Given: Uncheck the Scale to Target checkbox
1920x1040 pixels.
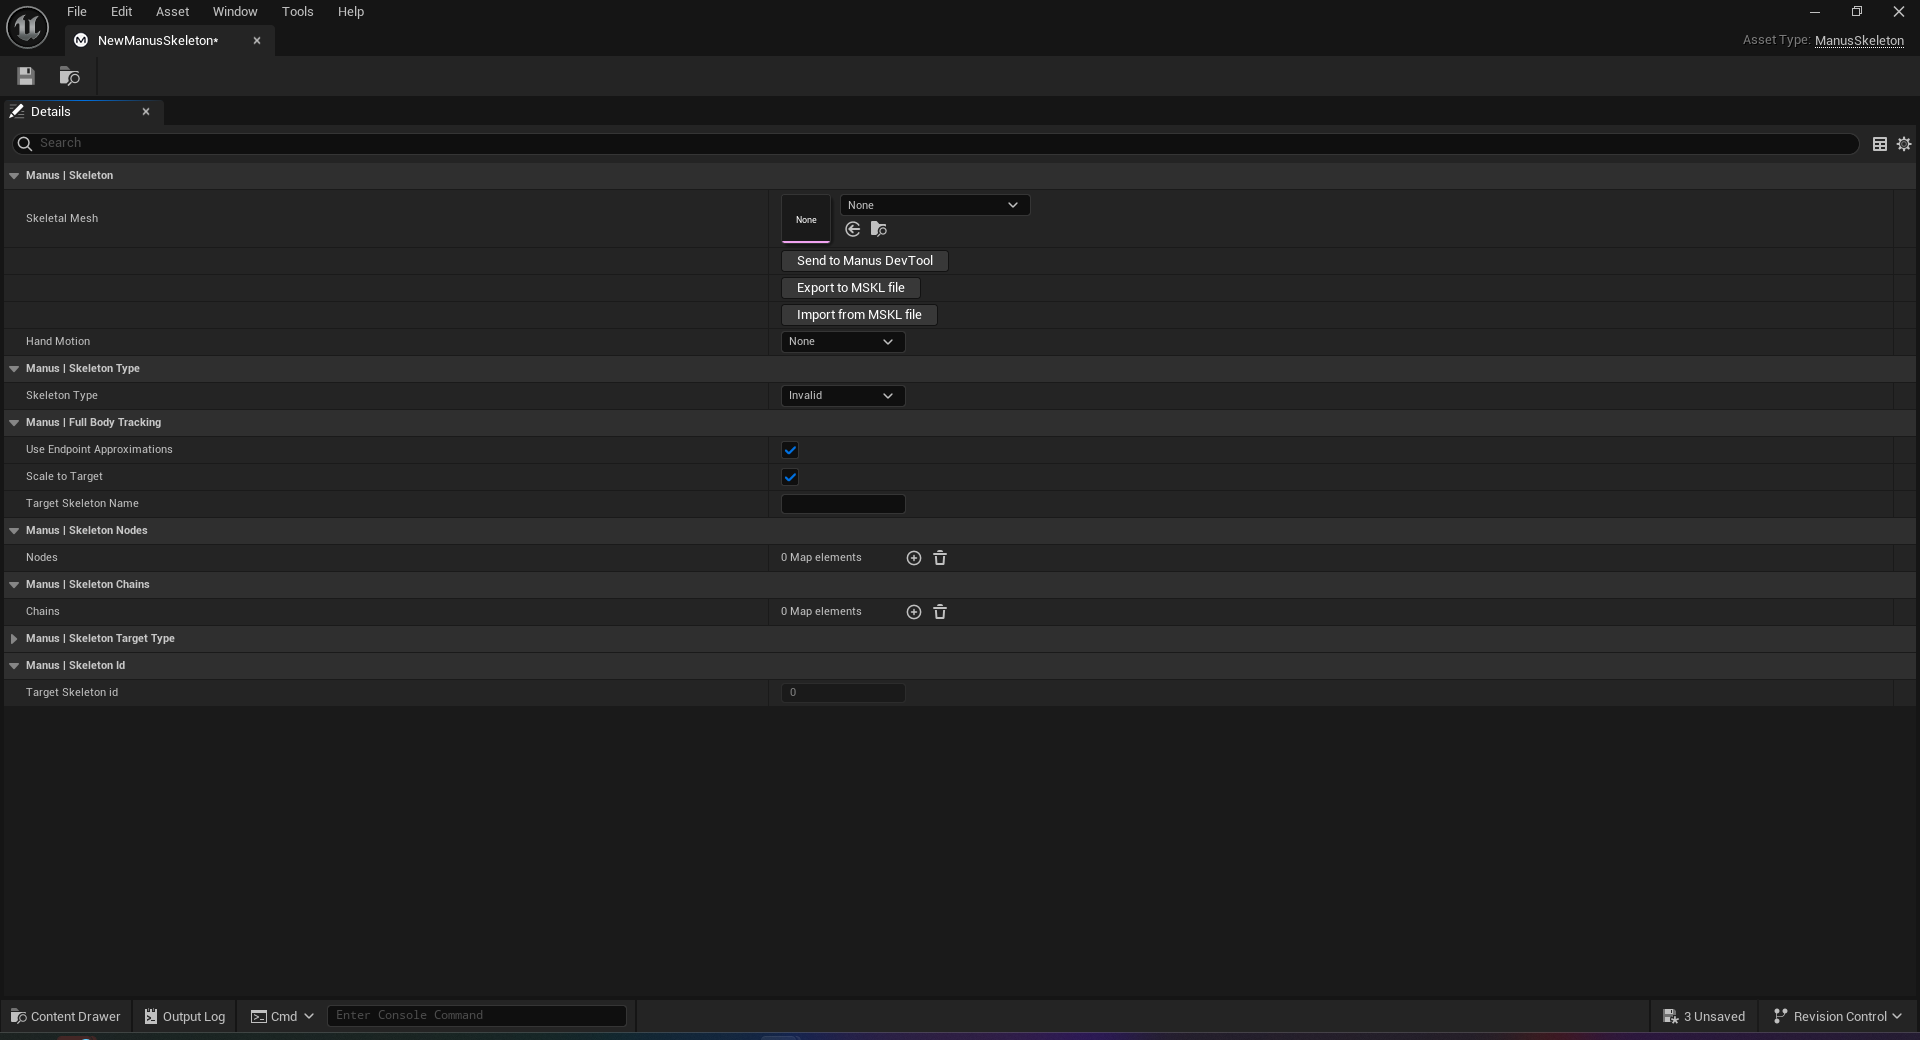Looking at the screenshot, I should pyautogui.click(x=790, y=477).
